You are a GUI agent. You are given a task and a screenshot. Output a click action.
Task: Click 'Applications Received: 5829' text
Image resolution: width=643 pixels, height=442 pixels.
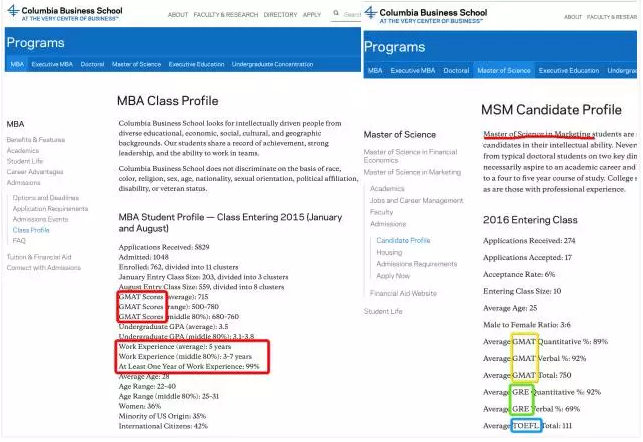point(164,247)
